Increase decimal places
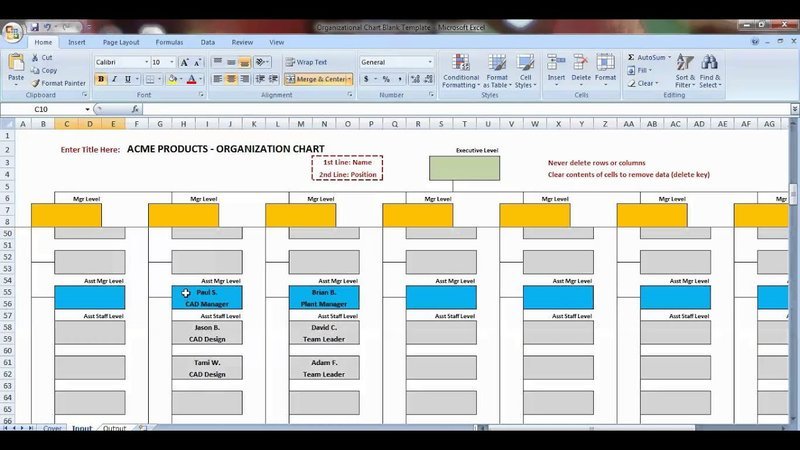Image resolution: width=800 pixels, height=450 pixels. [415, 79]
